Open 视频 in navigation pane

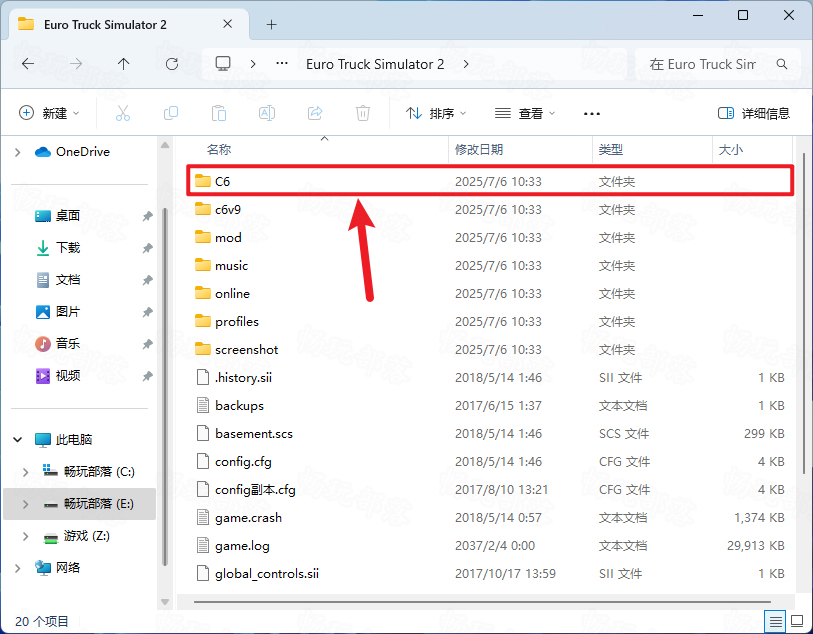click(68, 376)
